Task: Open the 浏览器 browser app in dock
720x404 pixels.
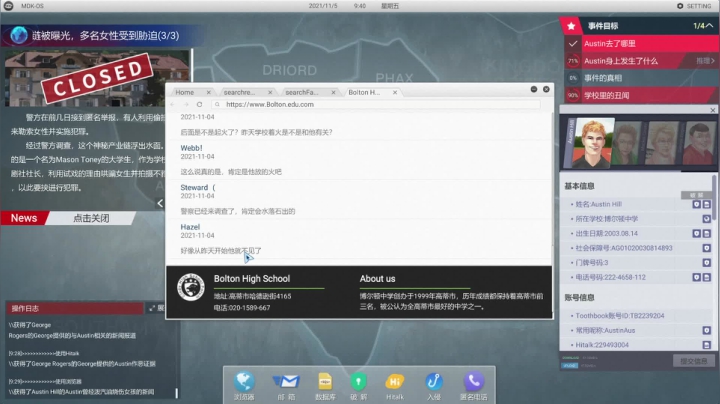Action: click(x=244, y=385)
